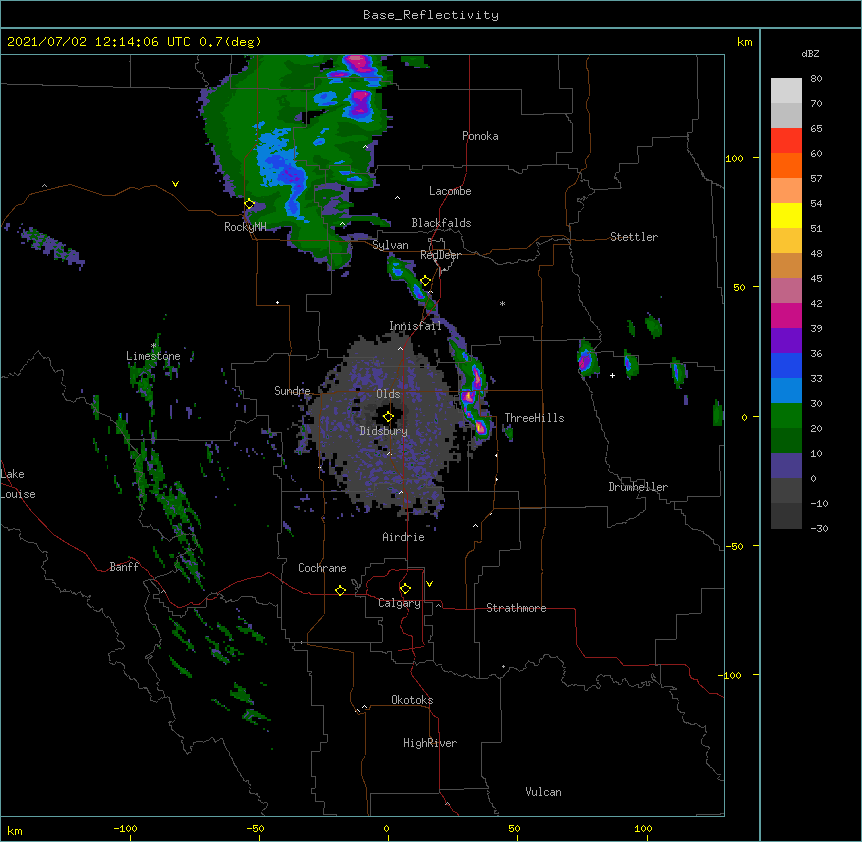Click the slate purple 10 dBZ legend swatch
Image resolution: width=862 pixels, height=842 pixels.
[786, 466]
